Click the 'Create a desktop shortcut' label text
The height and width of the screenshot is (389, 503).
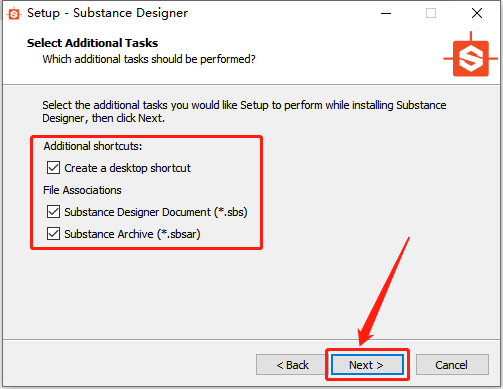point(127,168)
